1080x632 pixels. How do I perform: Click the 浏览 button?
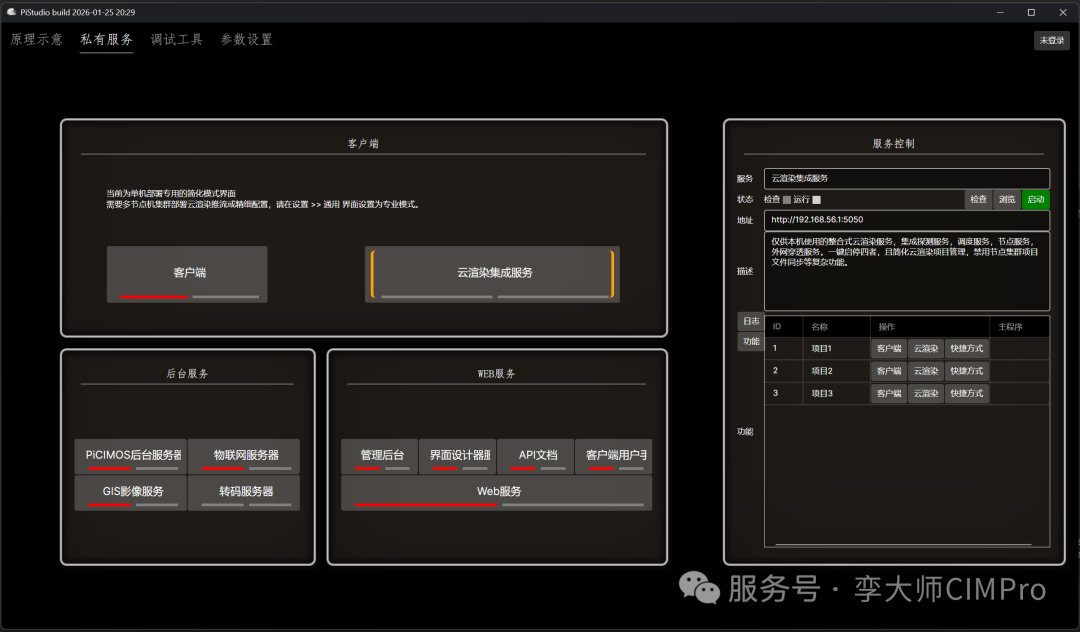tap(1007, 200)
